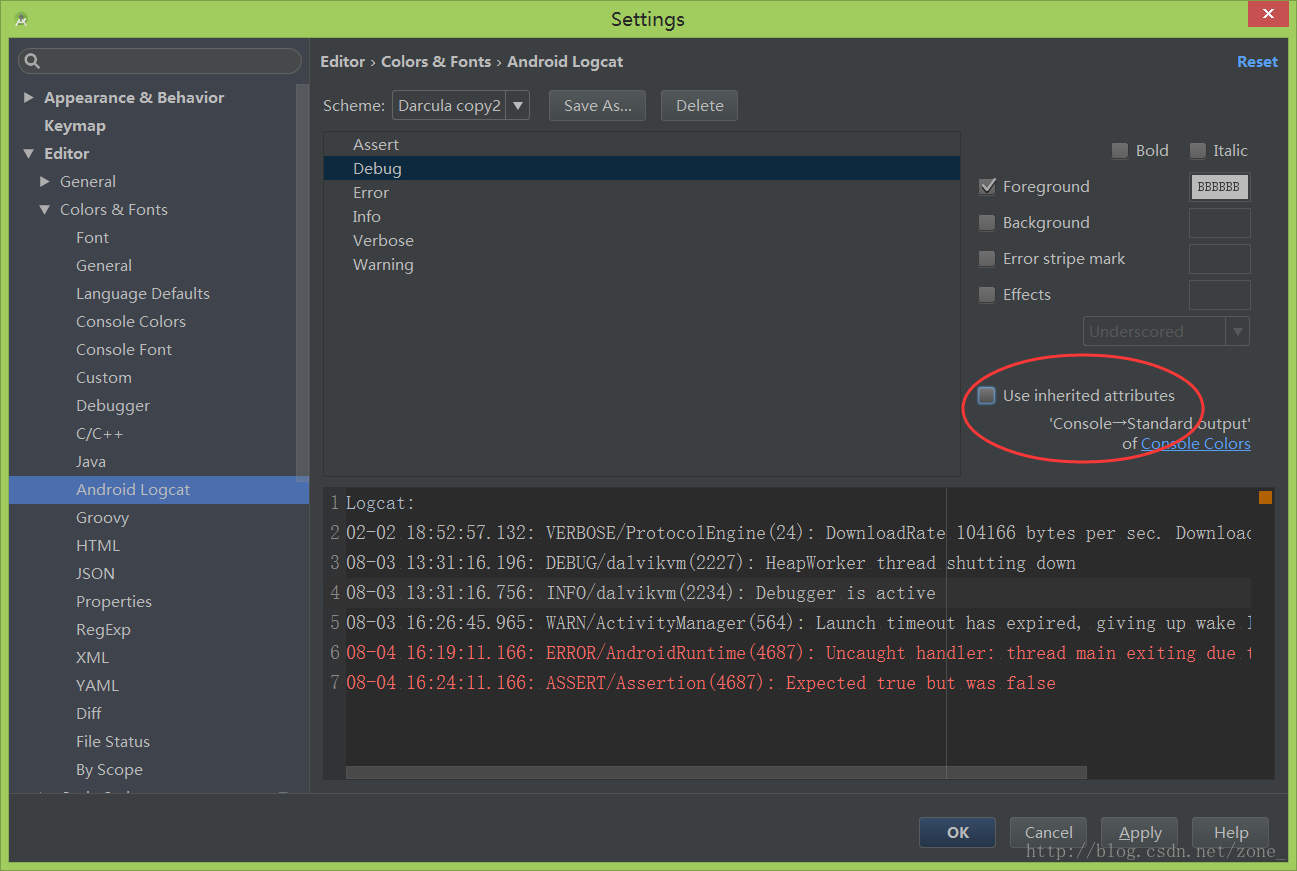Open General under Colors & Fonts
The width and height of the screenshot is (1297, 871).
coord(104,266)
